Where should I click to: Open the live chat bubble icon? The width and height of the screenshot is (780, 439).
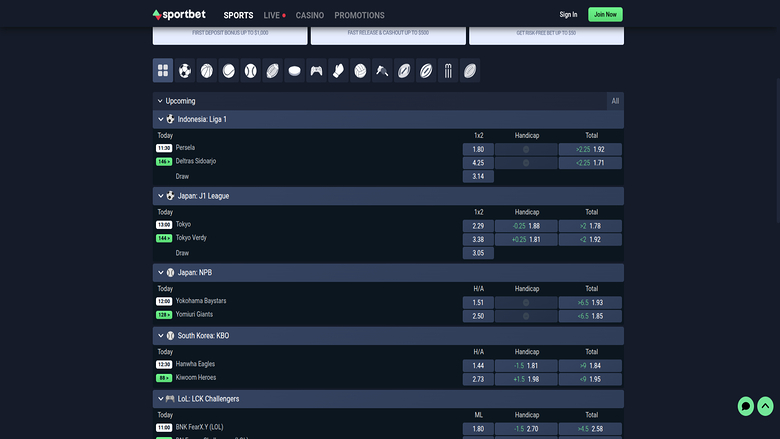pyautogui.click(x=745, y=406)
